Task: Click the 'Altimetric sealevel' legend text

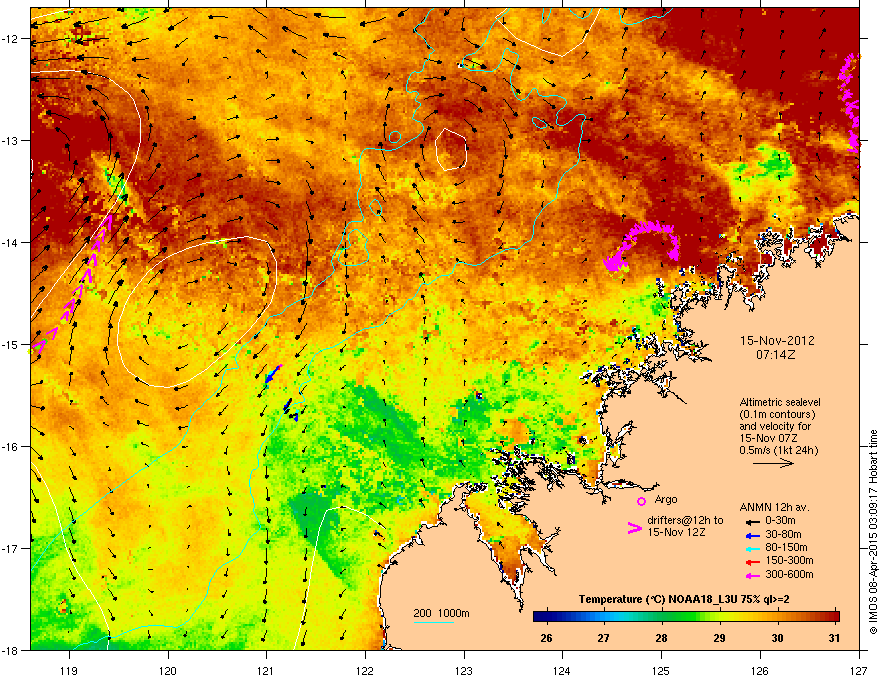Action: [x=780, y=402]
